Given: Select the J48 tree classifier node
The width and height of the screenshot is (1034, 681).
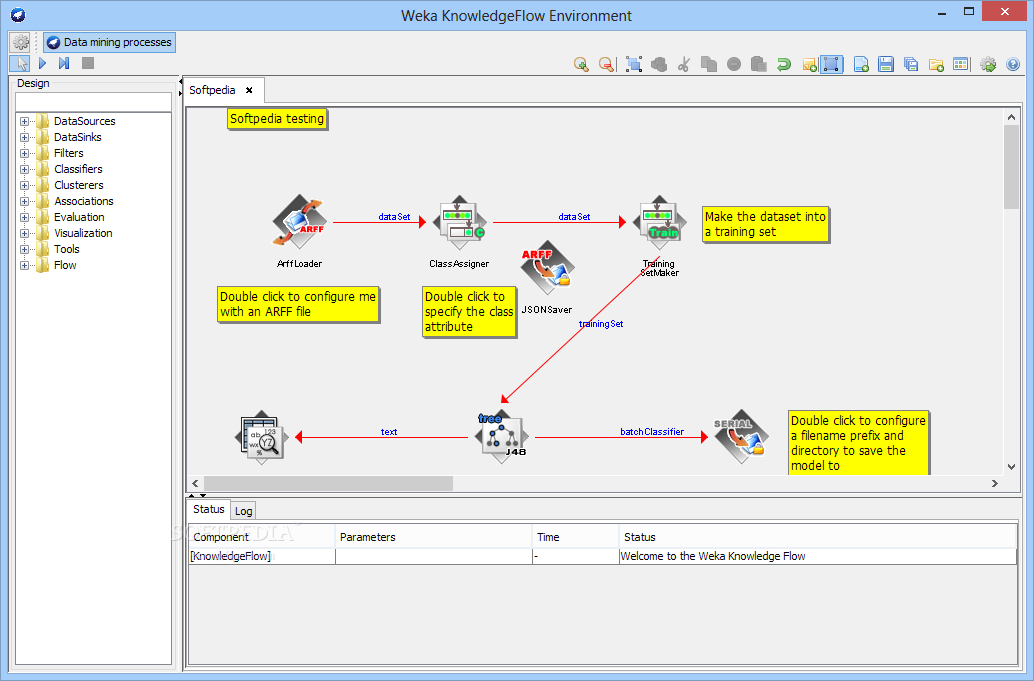Looking at the screenshot, I should pyautogui.click(x=501, y=436).
